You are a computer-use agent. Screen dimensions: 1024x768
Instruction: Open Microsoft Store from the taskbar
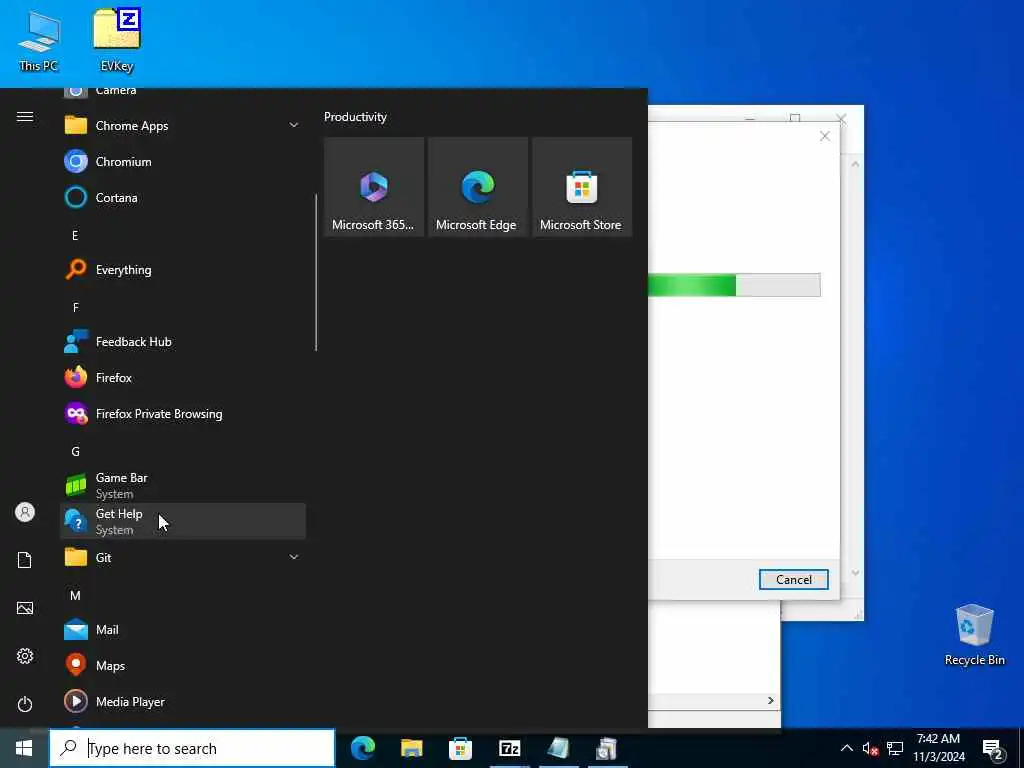[460, 748]
